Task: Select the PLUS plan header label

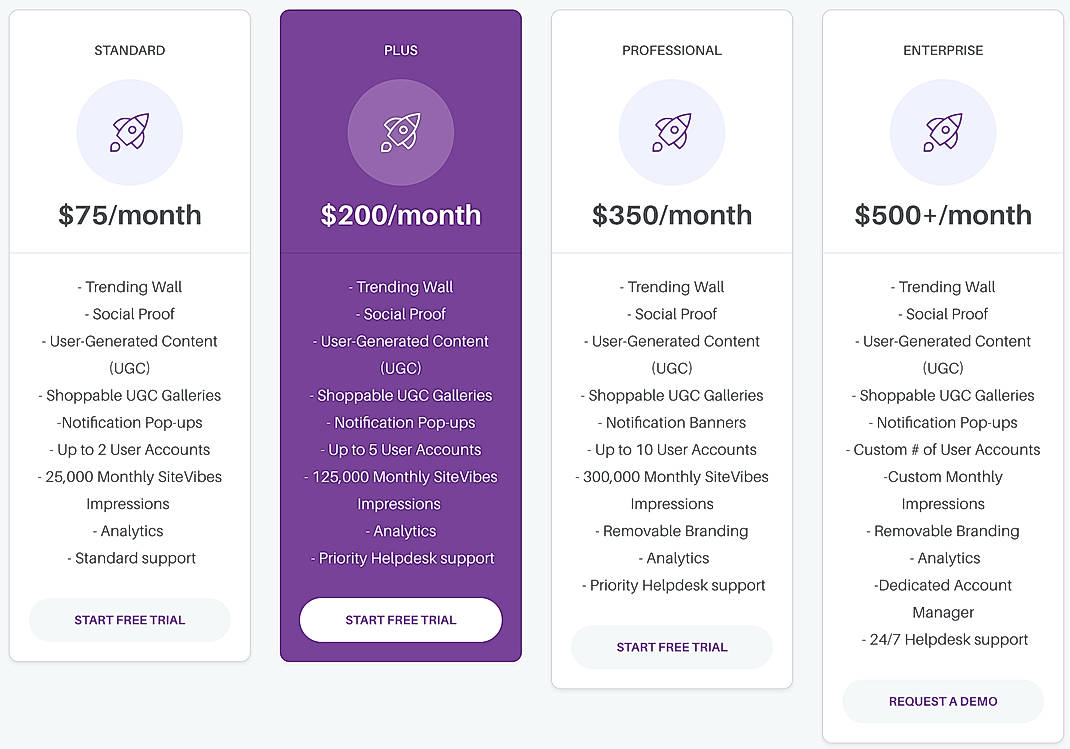Action: pos(401,50)
